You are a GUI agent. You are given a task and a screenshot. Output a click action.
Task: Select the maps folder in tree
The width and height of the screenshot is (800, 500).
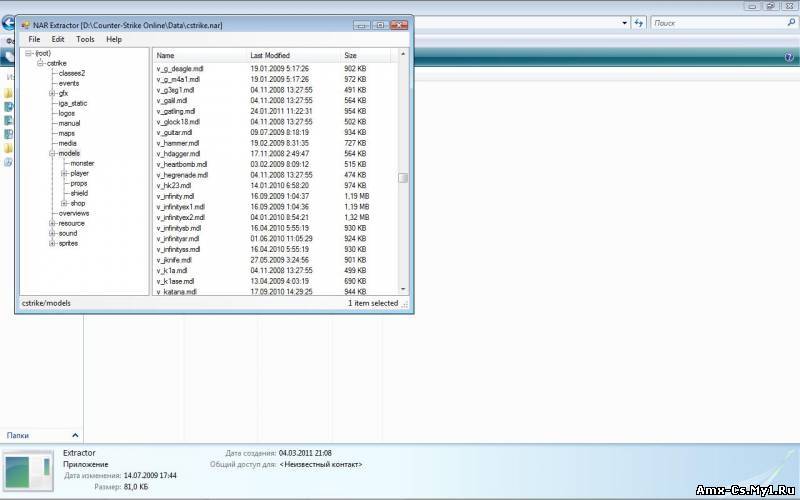click(66, 133)
